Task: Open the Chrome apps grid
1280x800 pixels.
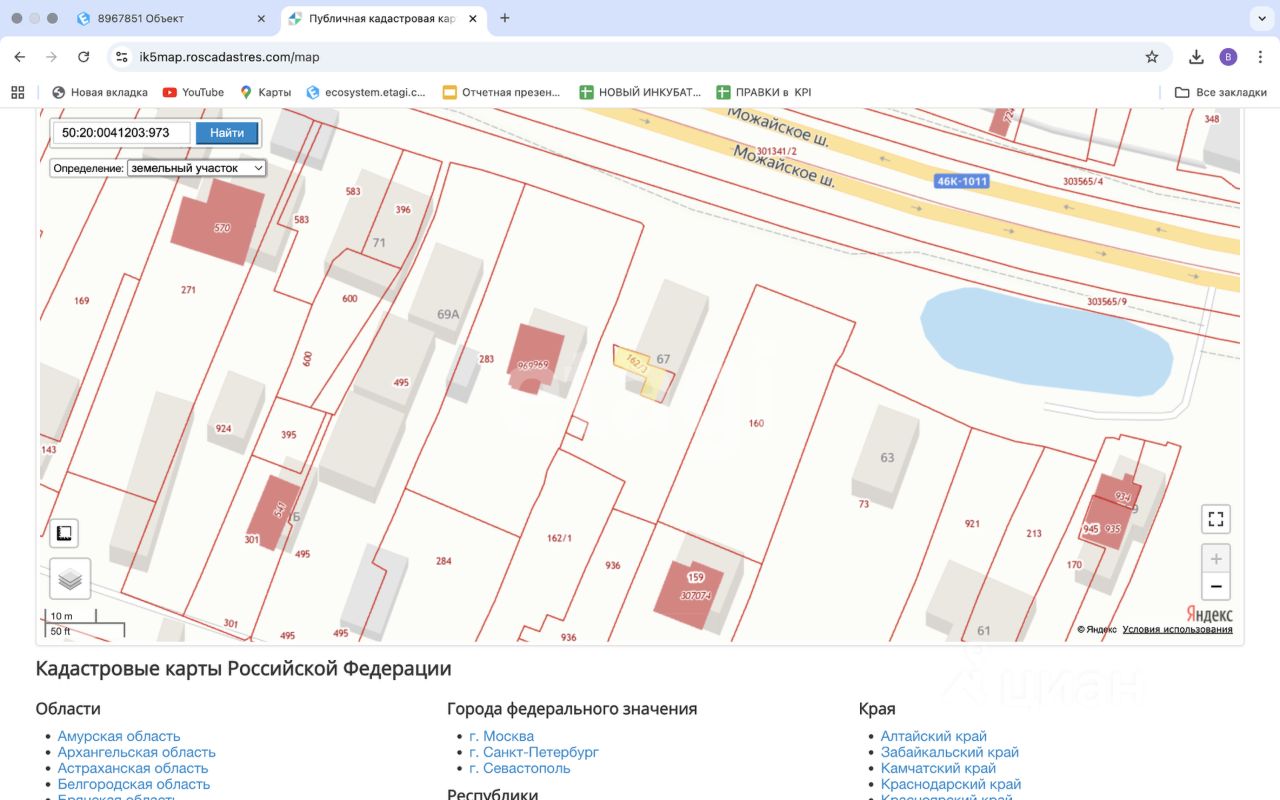Action: pos(17,92)
